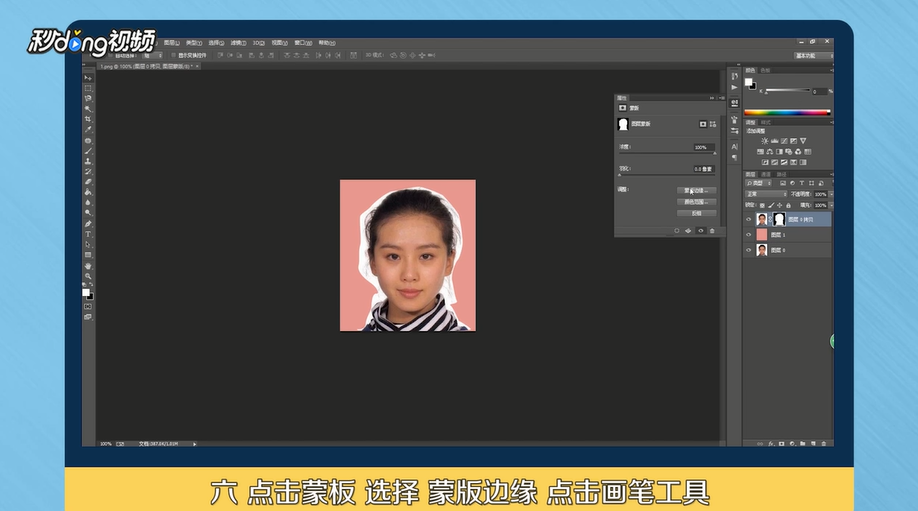
Task: Select the Hand tool
Action: click(88, 266)
